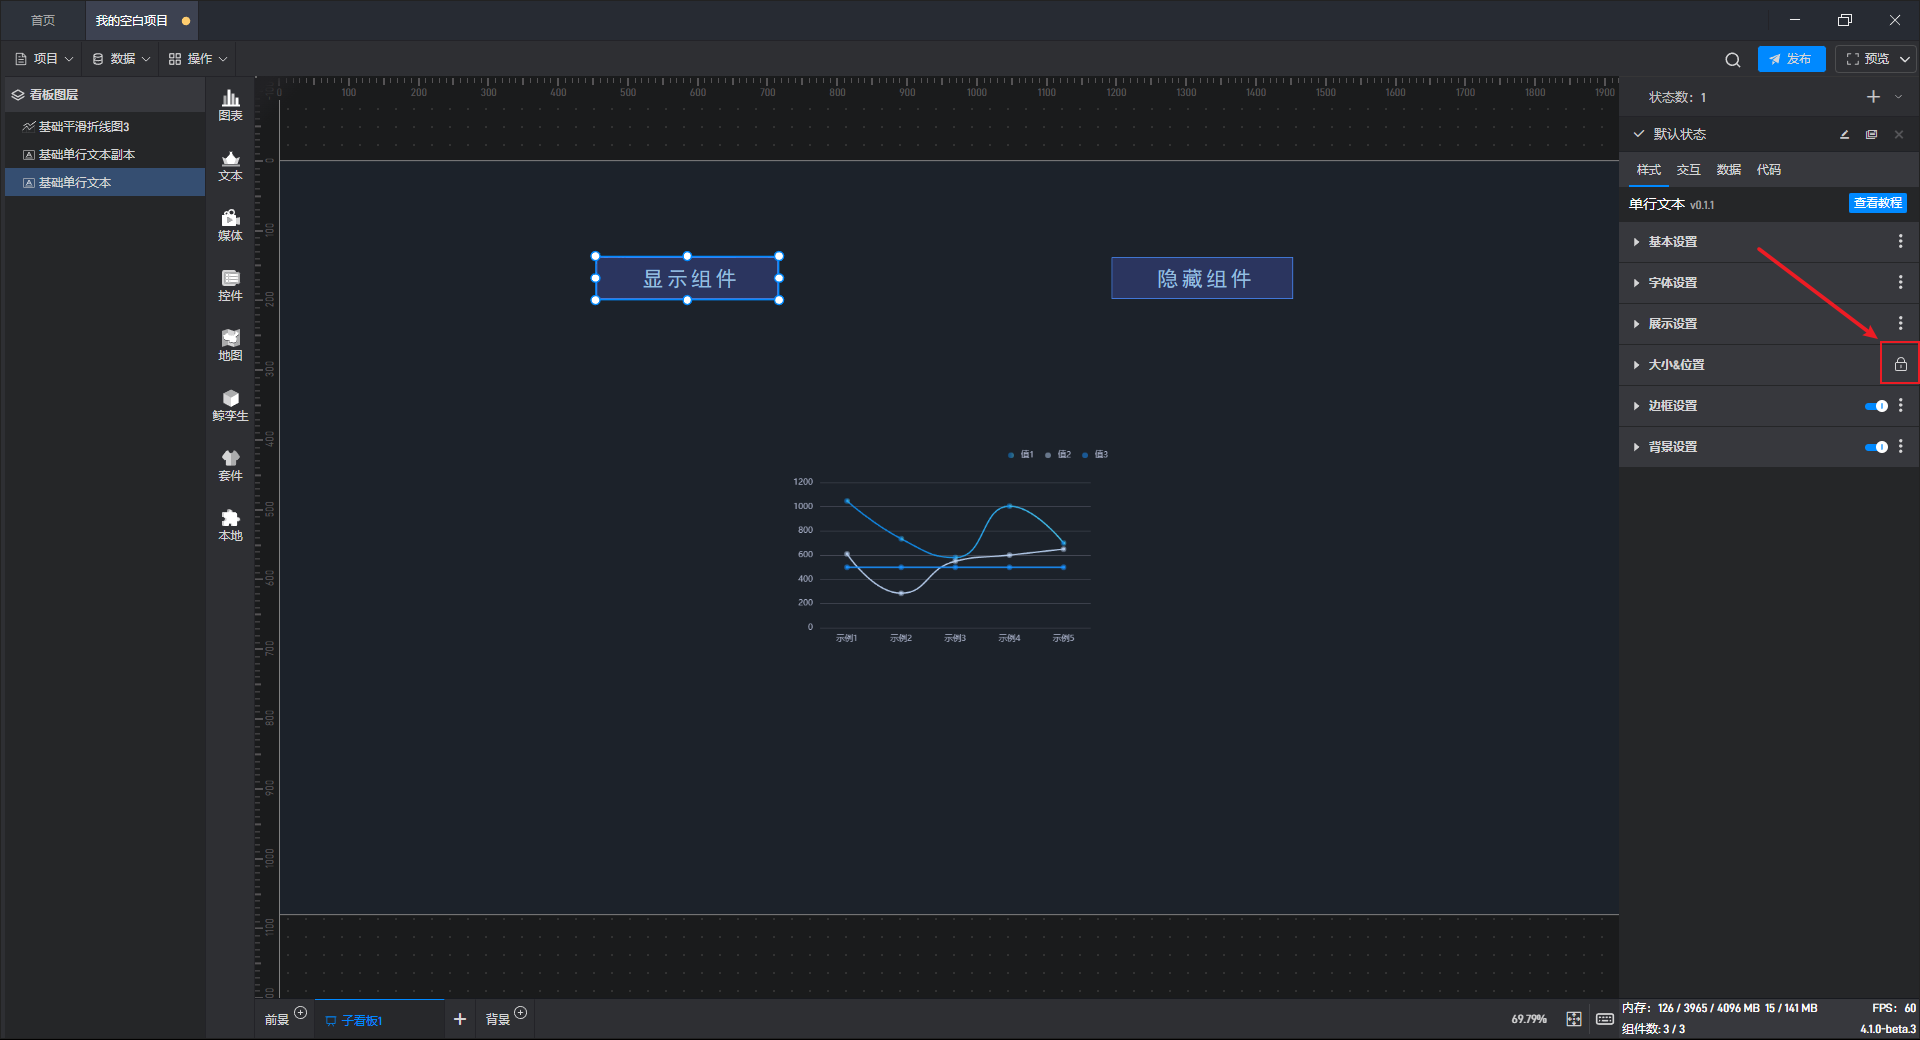Open the 媒体 media components panel
The image size is (1920, 1040).
point(230,225)
